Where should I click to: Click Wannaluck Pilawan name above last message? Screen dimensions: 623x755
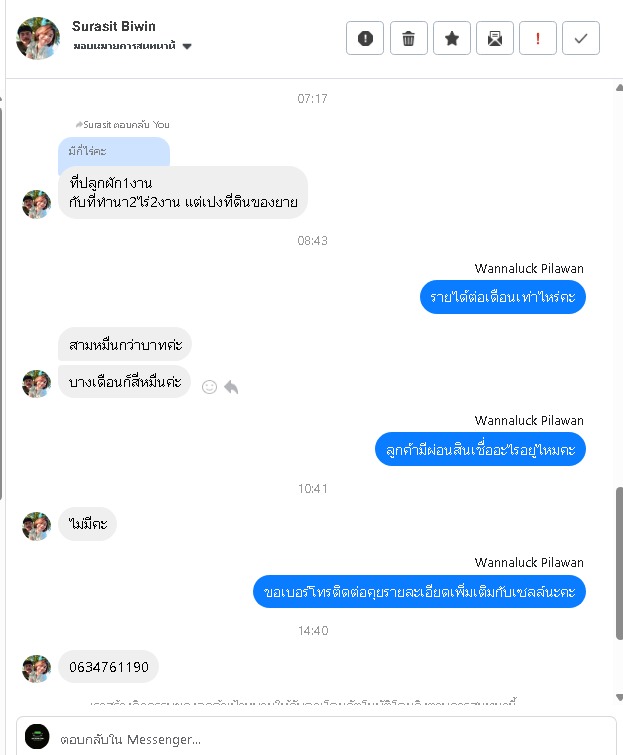coord(529,562)
